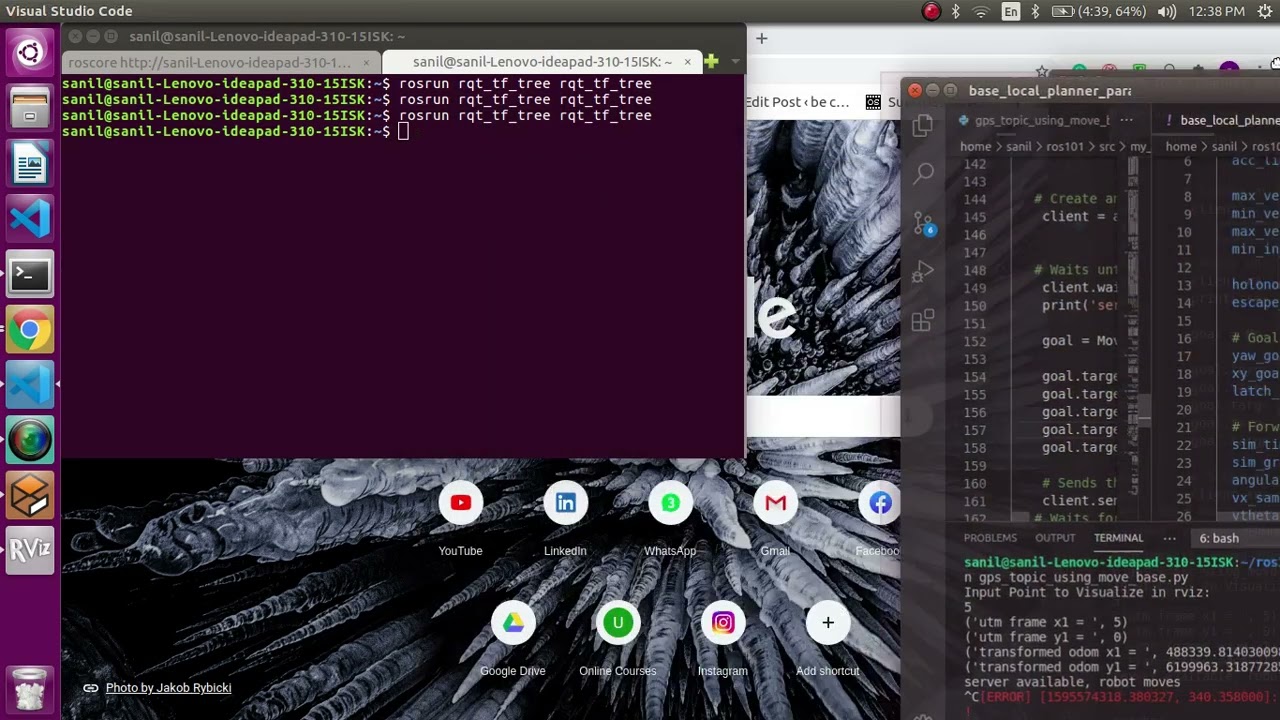This screenshot has width=1280, height=720.
Task: Click the red recording indicator in top bar
Action: pos(931,12)
